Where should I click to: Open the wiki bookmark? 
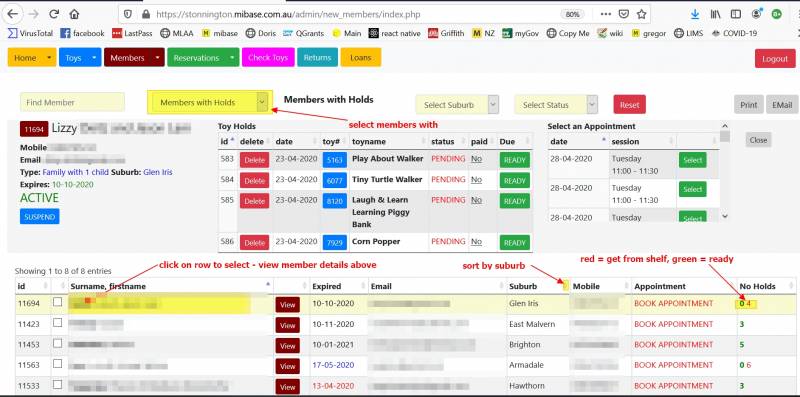(x=610, y=33)
